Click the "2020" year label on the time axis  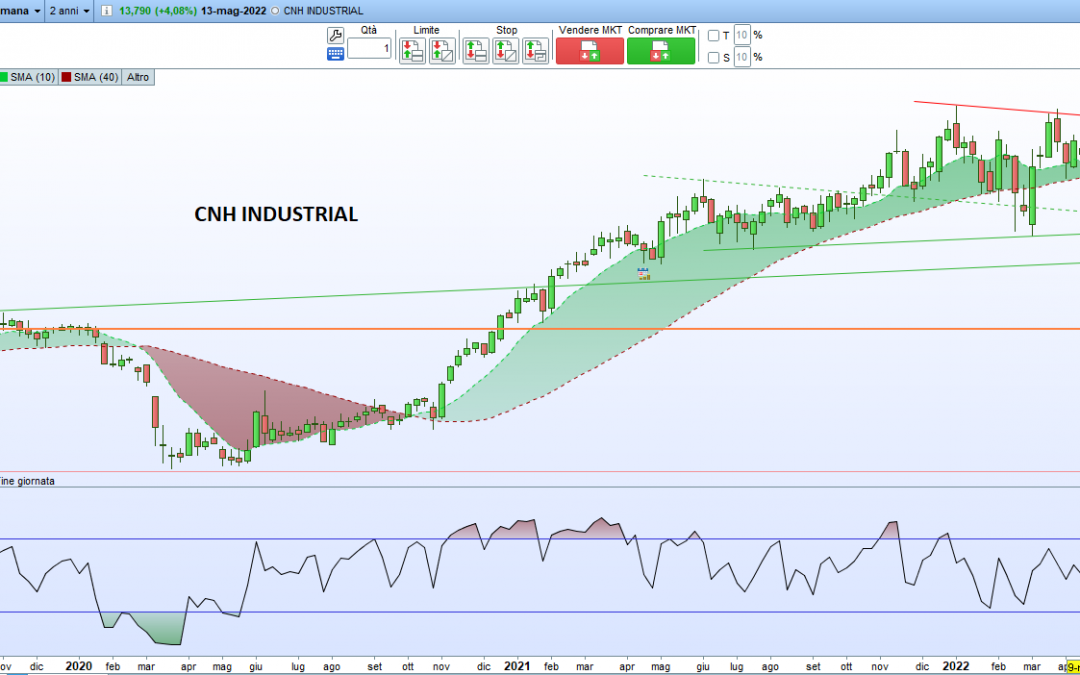[79, 666]
